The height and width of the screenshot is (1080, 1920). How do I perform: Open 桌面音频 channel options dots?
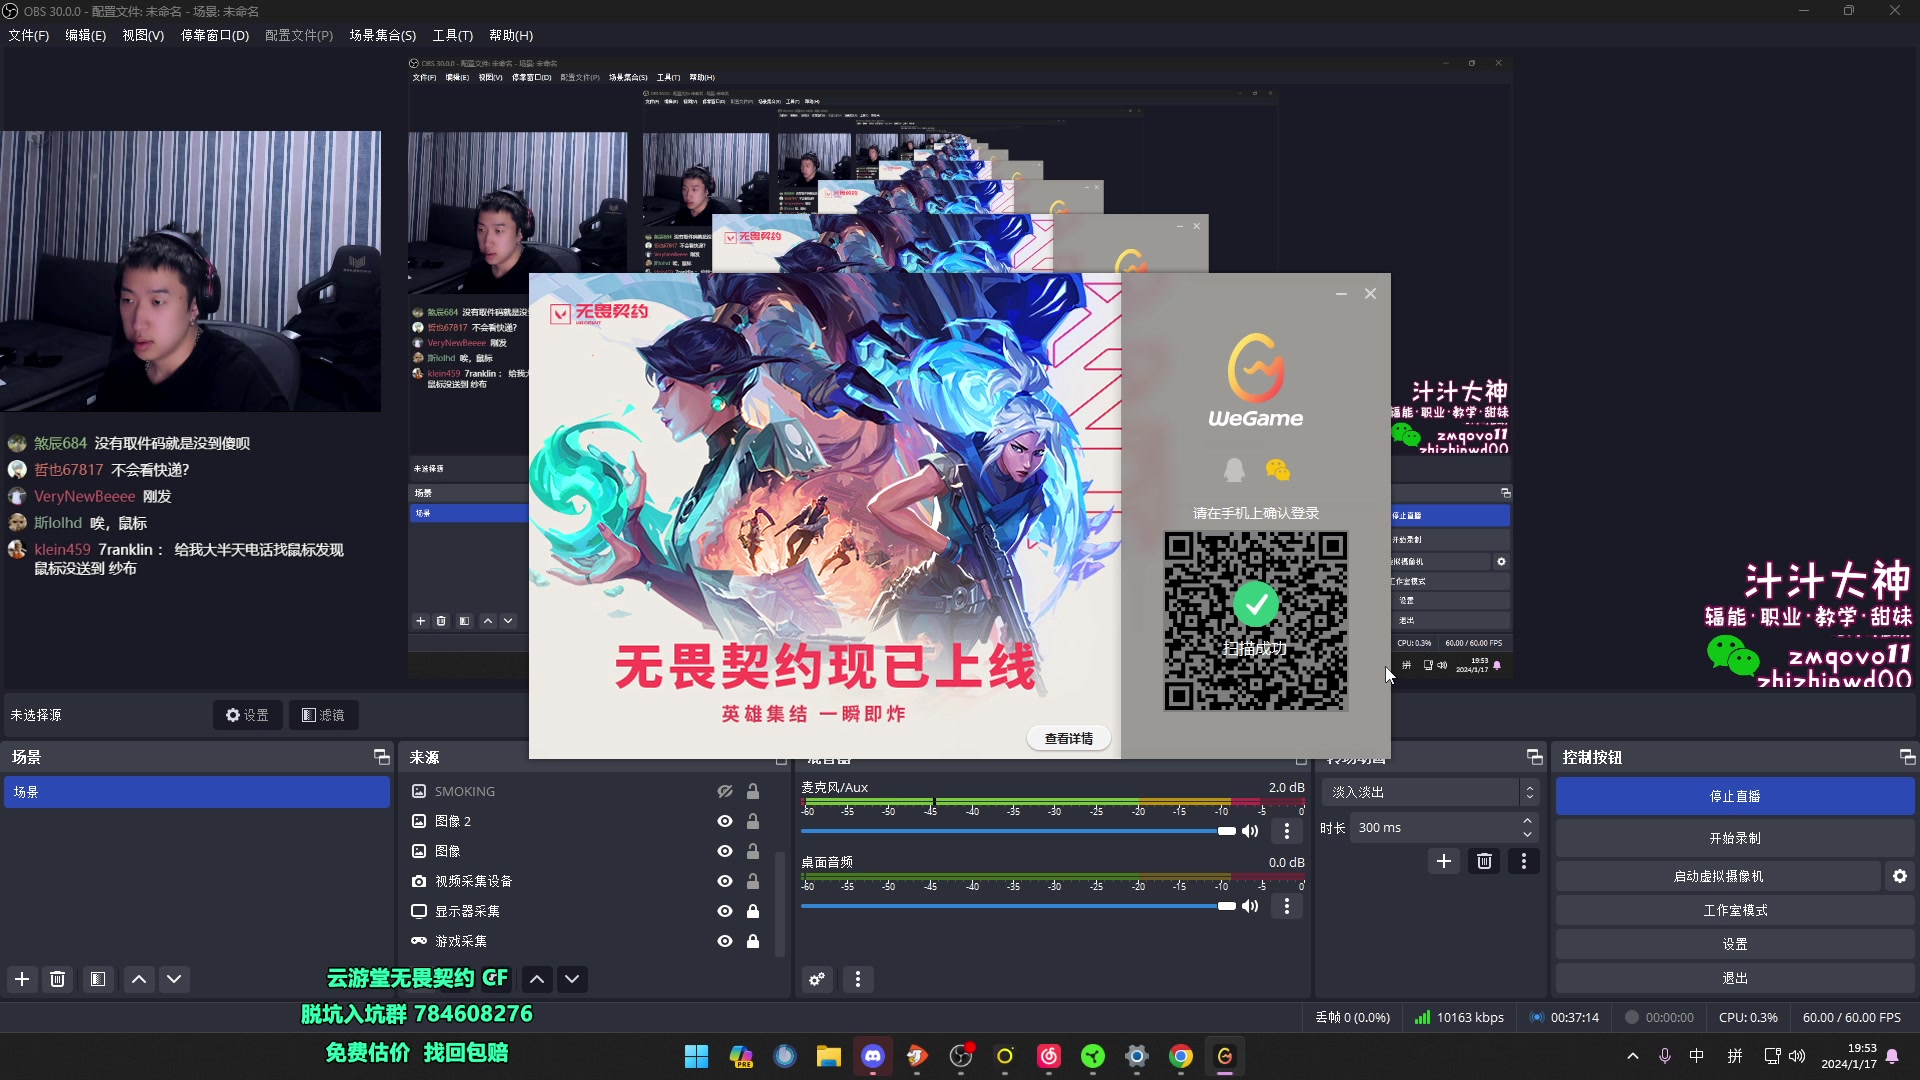tap(1287, 906)
